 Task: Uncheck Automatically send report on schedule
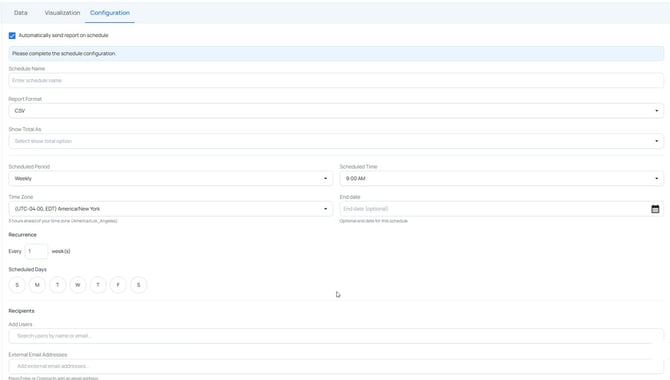tap(12, 35)
